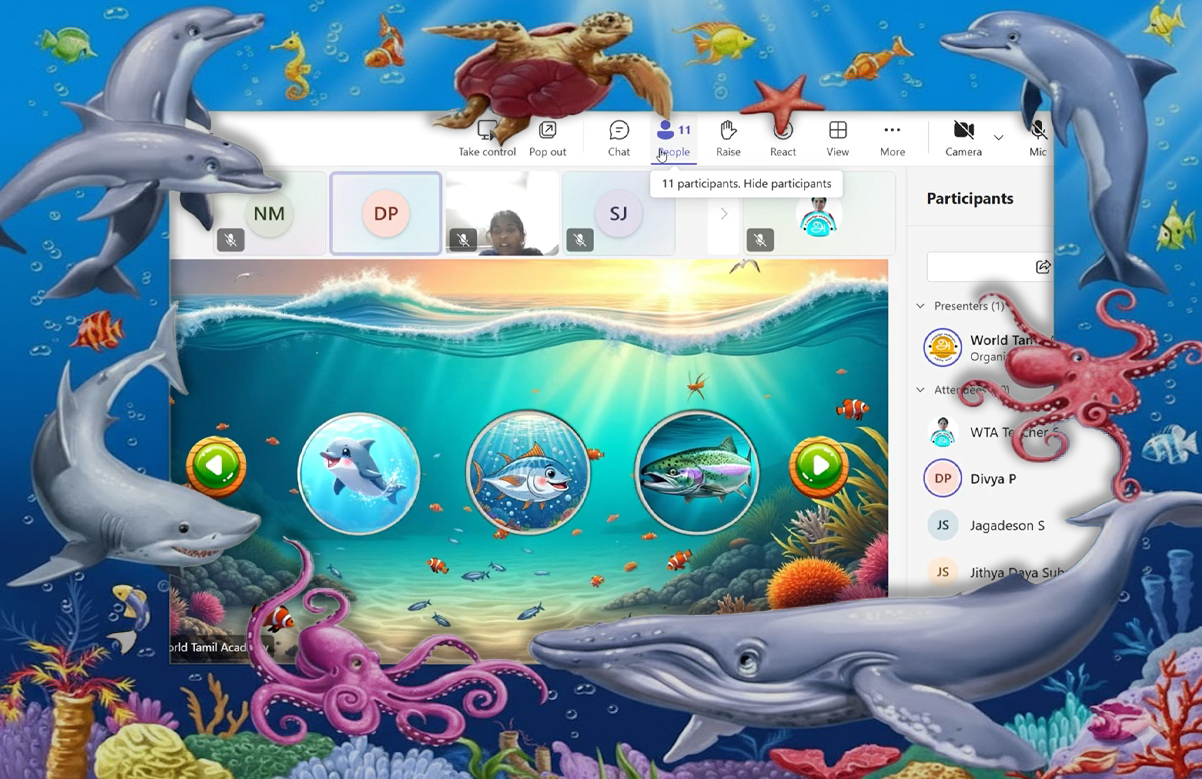The image size is (1202, 779).
Task: Show next participant video tiles
Action: click(724, 214)
